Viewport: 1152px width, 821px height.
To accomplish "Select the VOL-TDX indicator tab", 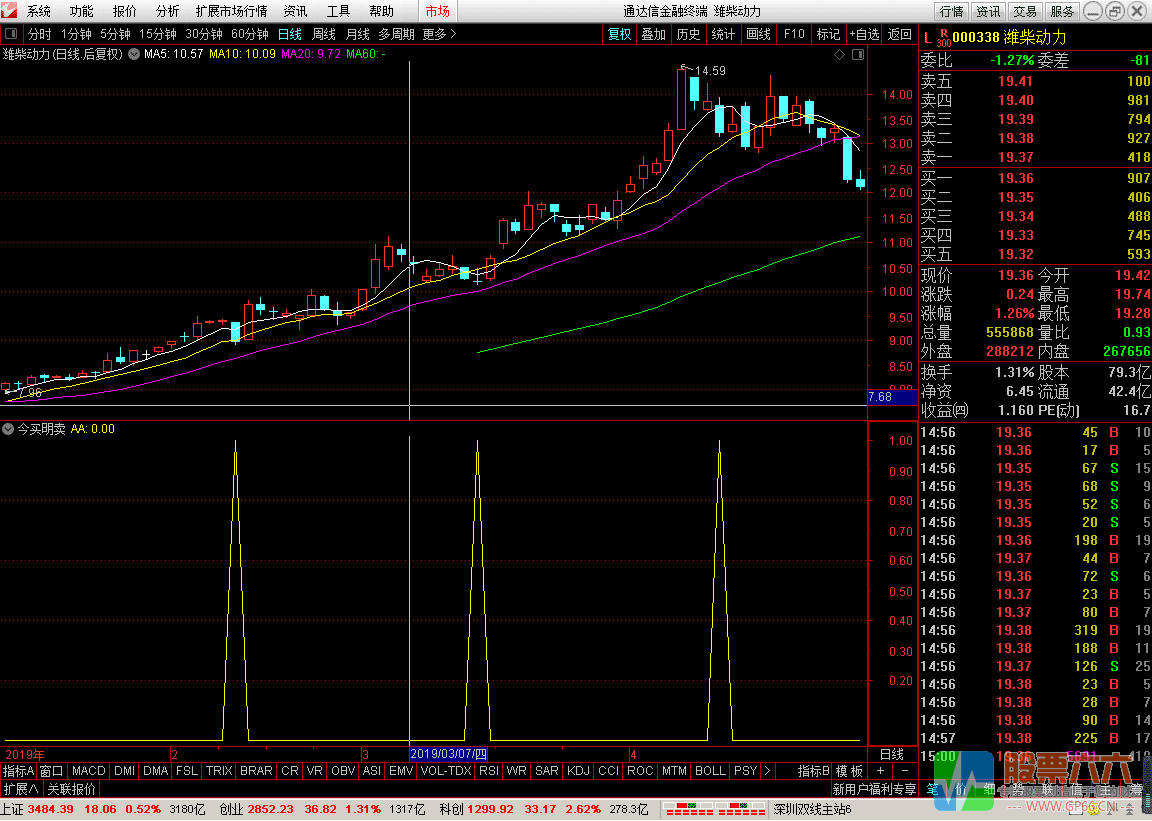I will coord(447,771).
